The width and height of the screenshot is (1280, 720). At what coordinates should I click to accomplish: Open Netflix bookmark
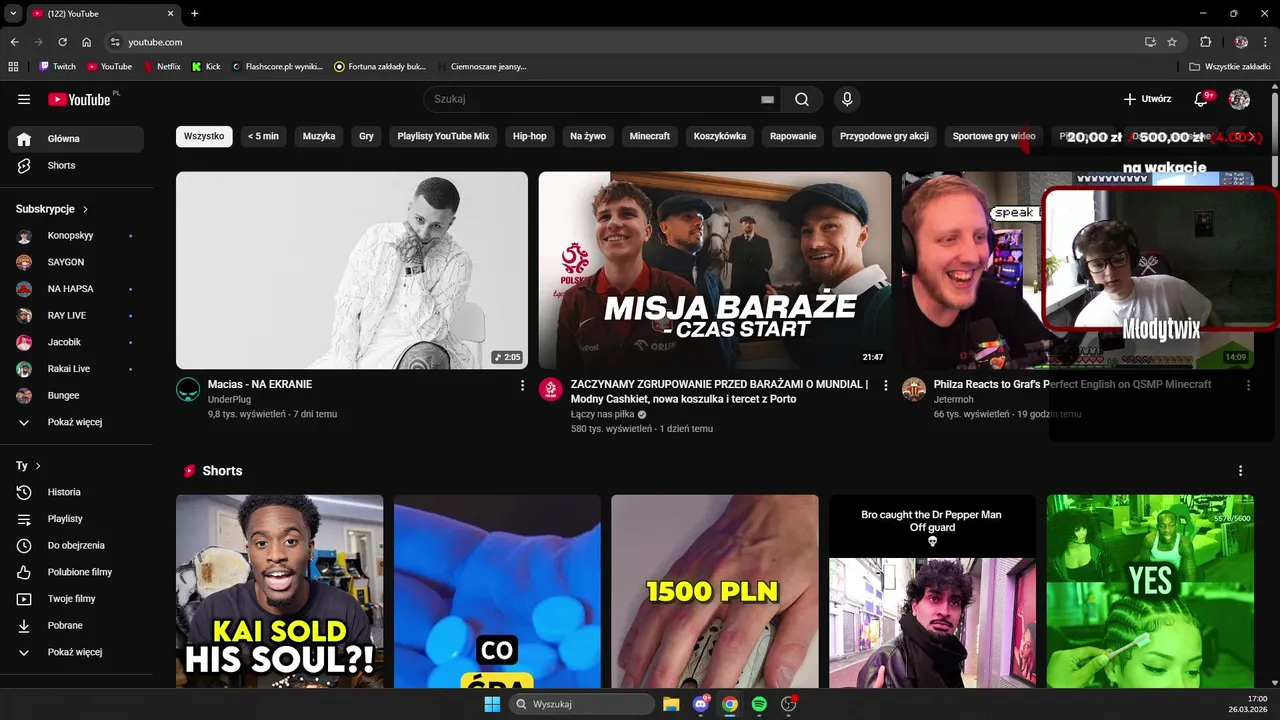tap(162, 67)
